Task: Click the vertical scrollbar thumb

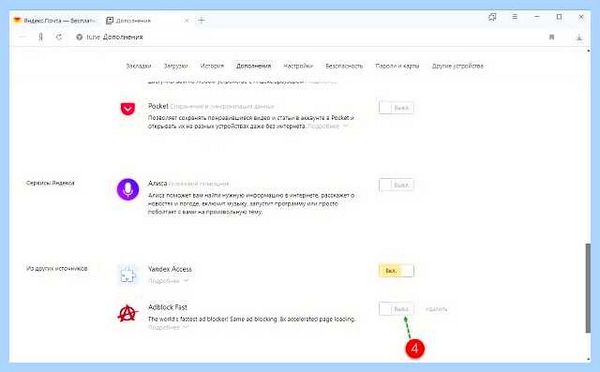Action: point(588,288)
